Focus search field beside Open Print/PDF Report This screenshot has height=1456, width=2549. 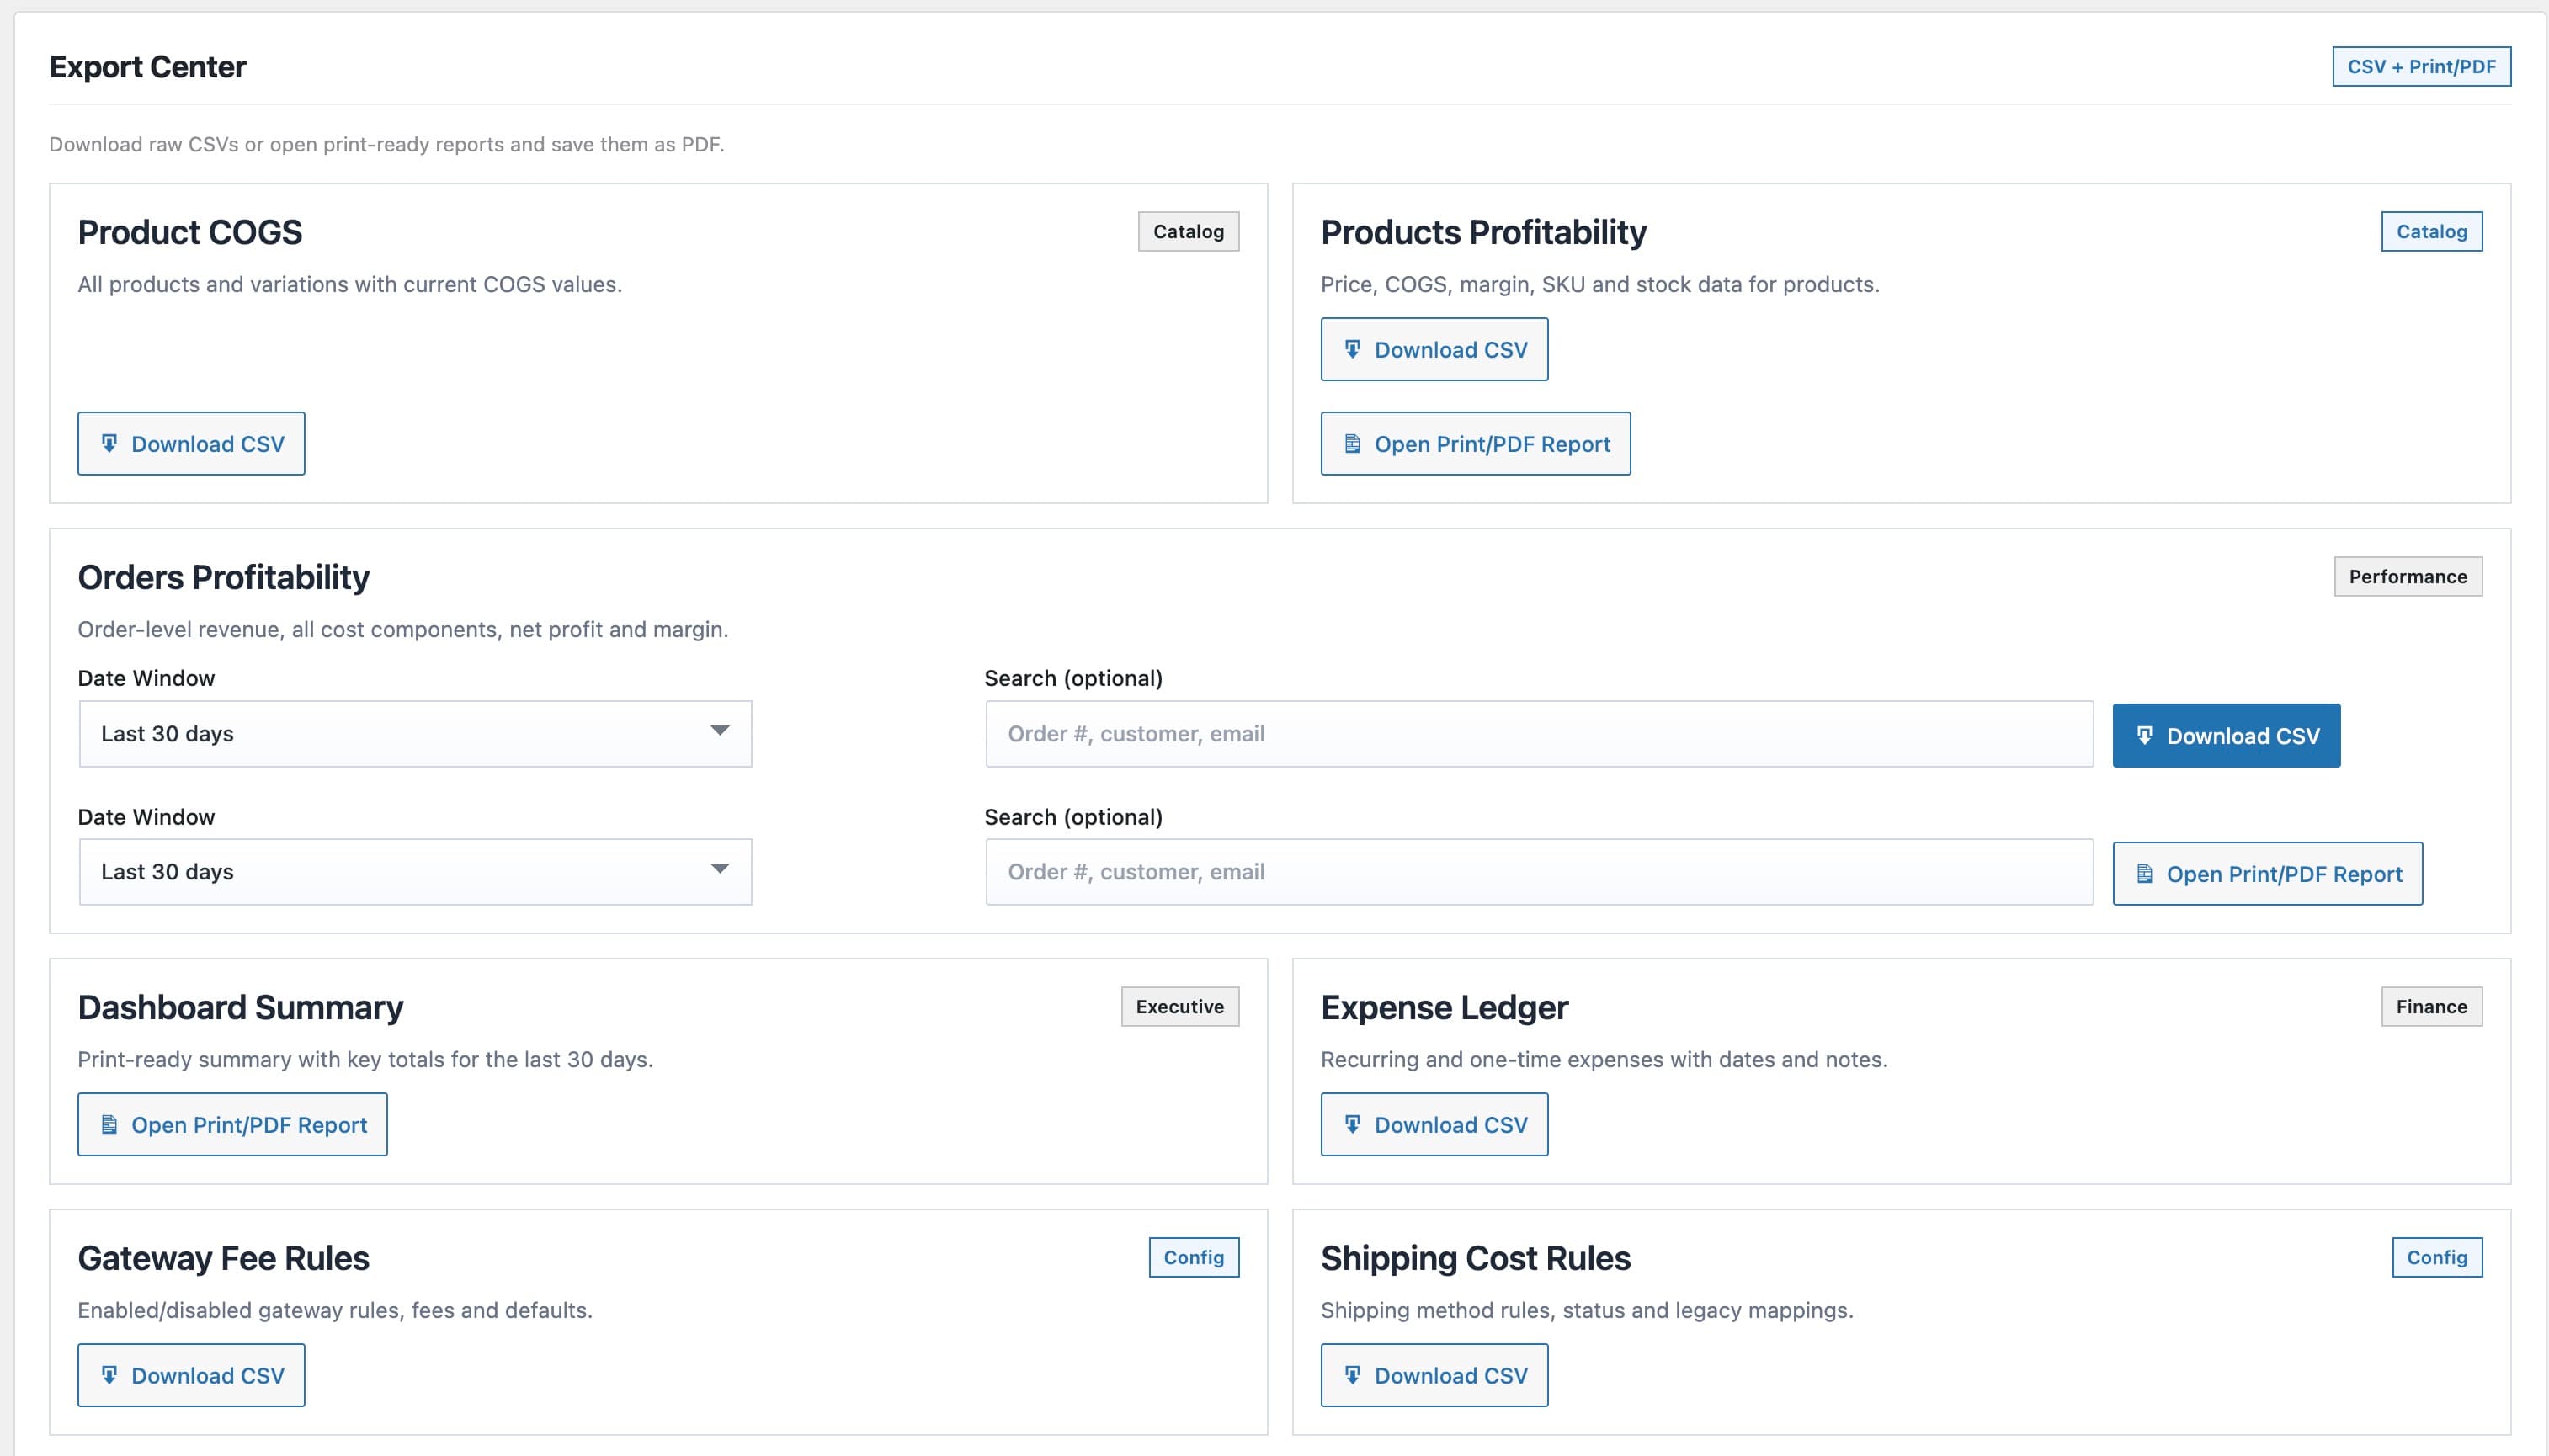[x=1539, y=871]
